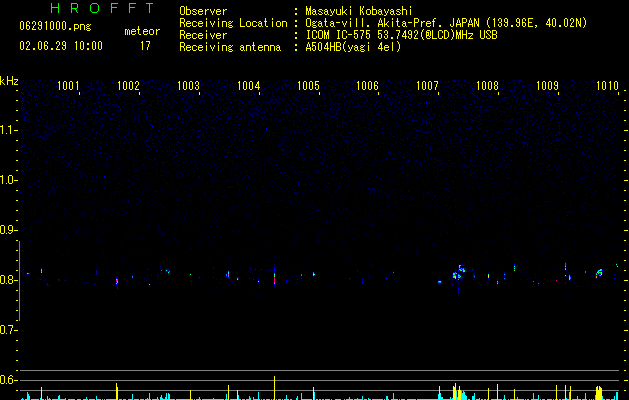This screenshot has height=400, width=629.
Task: Click the kHz axis unit label
Action: (x=9, y=81)
